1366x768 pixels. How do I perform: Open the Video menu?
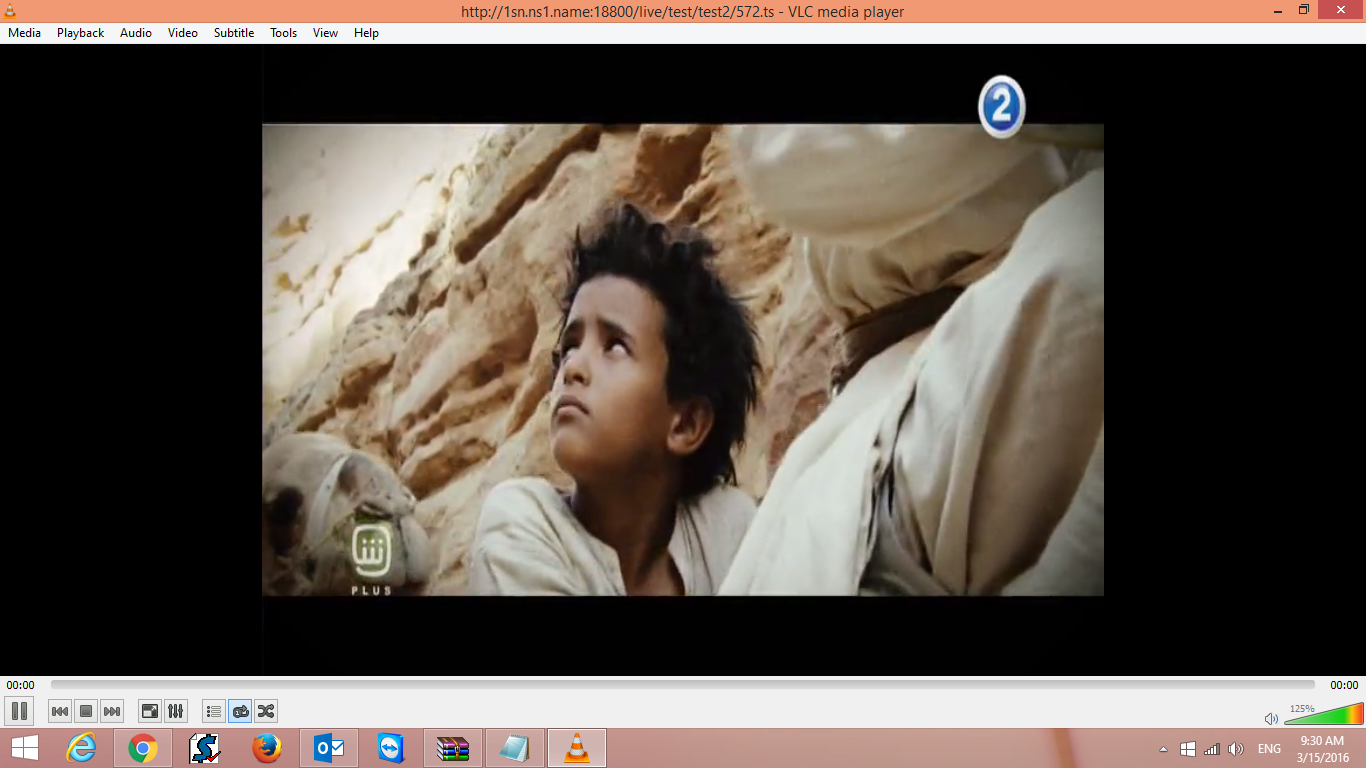click(183, 33)
